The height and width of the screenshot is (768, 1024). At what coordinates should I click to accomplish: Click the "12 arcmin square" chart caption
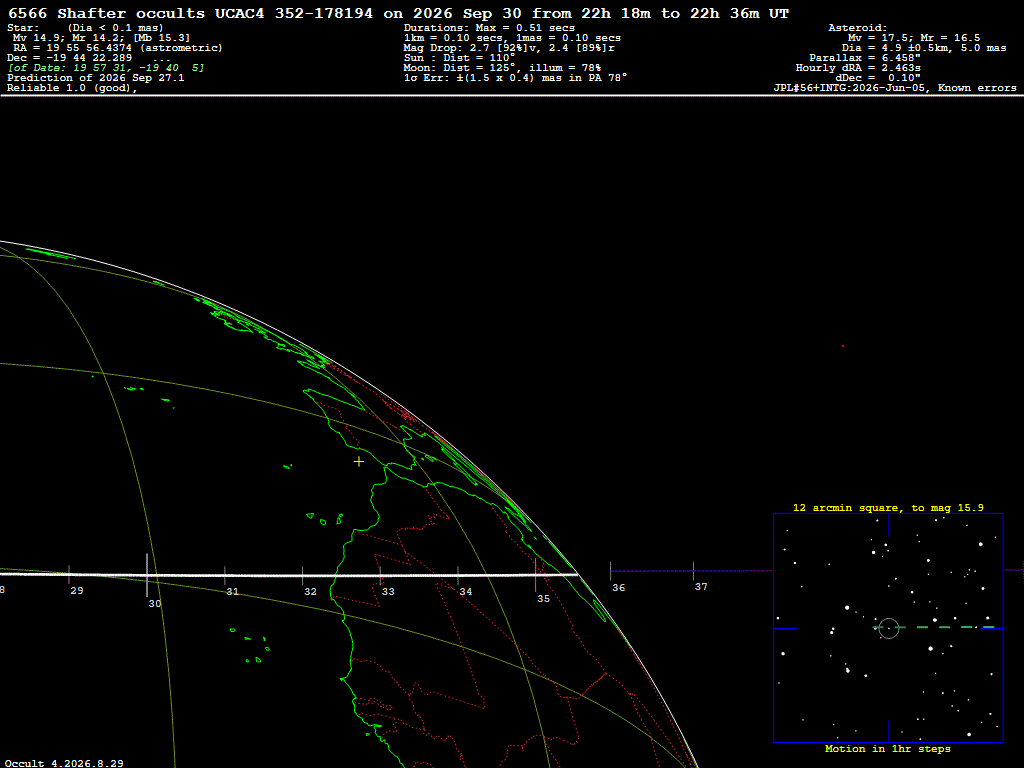[x=888, y=507]
